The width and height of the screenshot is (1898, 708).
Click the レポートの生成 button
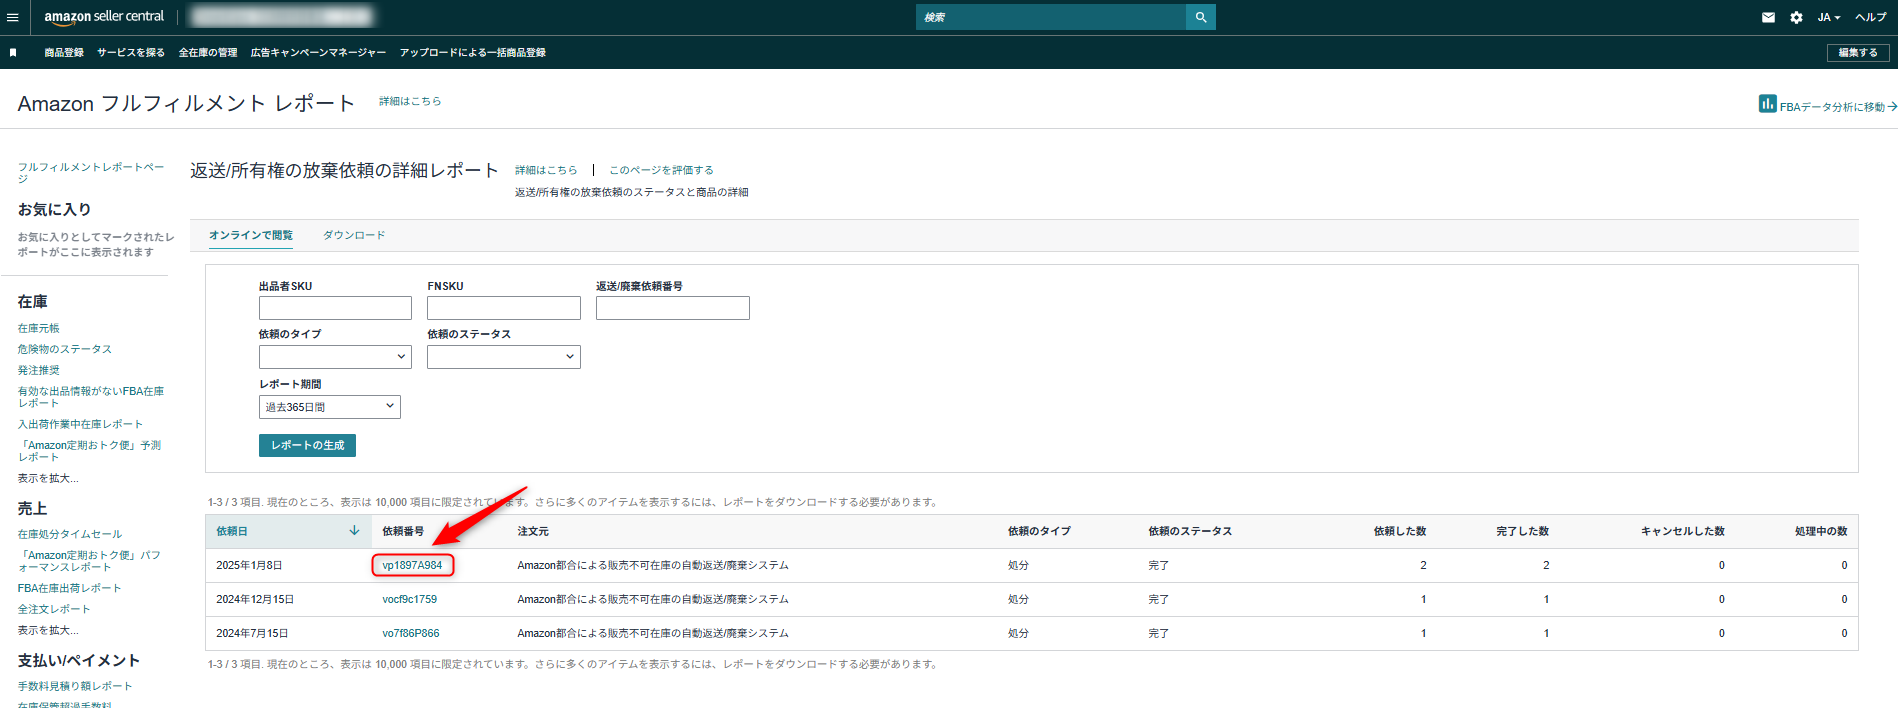pos(307,445)
